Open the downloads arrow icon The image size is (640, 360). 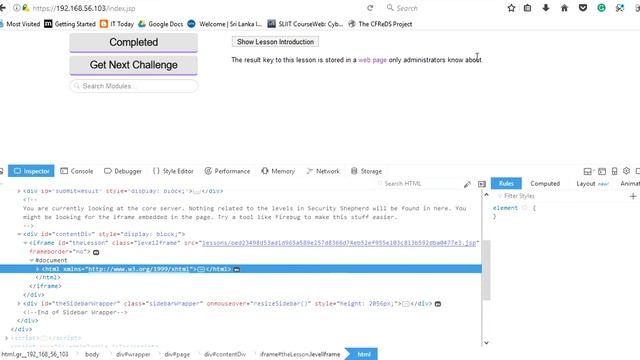click(x=546, y=8)
